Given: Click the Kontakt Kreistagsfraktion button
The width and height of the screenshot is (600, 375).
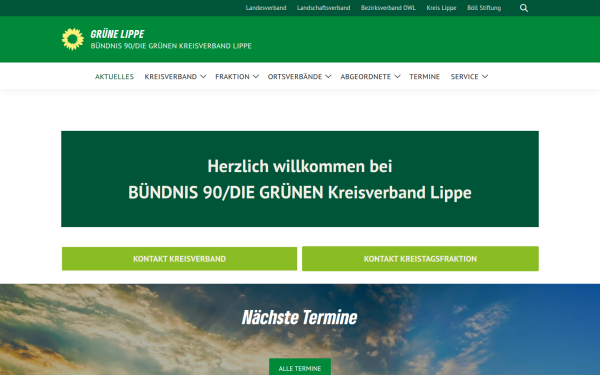Looking at the screenshot, I should coord(420,259).
